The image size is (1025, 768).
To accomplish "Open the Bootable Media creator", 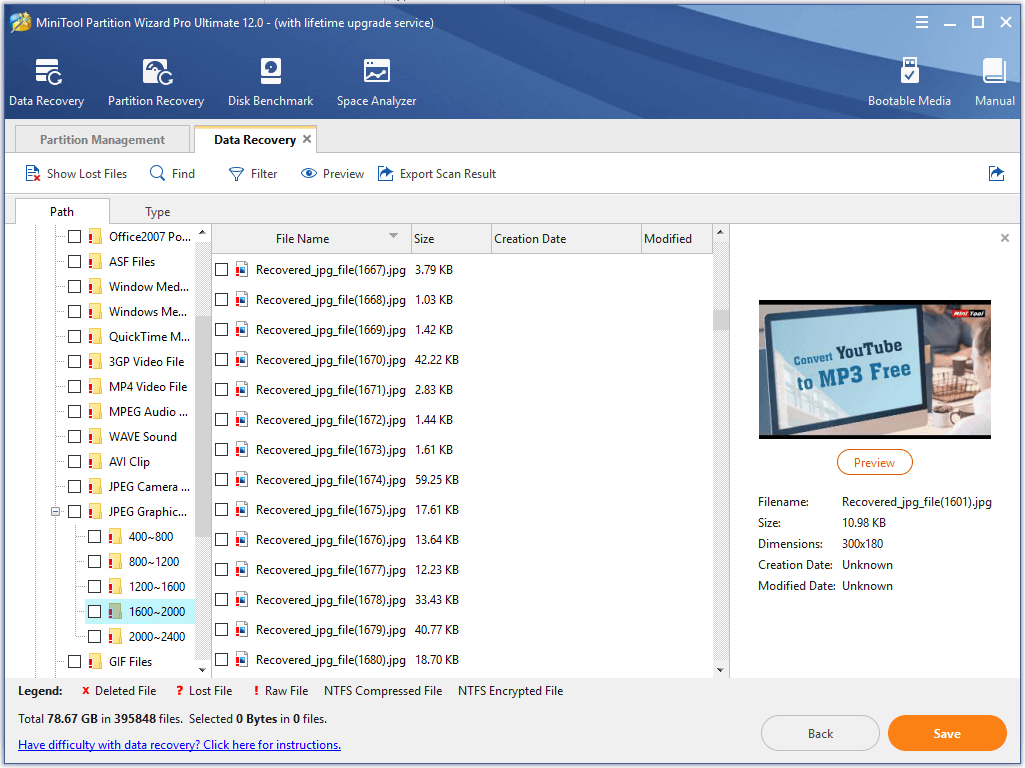I will click(x=909, y=80).
